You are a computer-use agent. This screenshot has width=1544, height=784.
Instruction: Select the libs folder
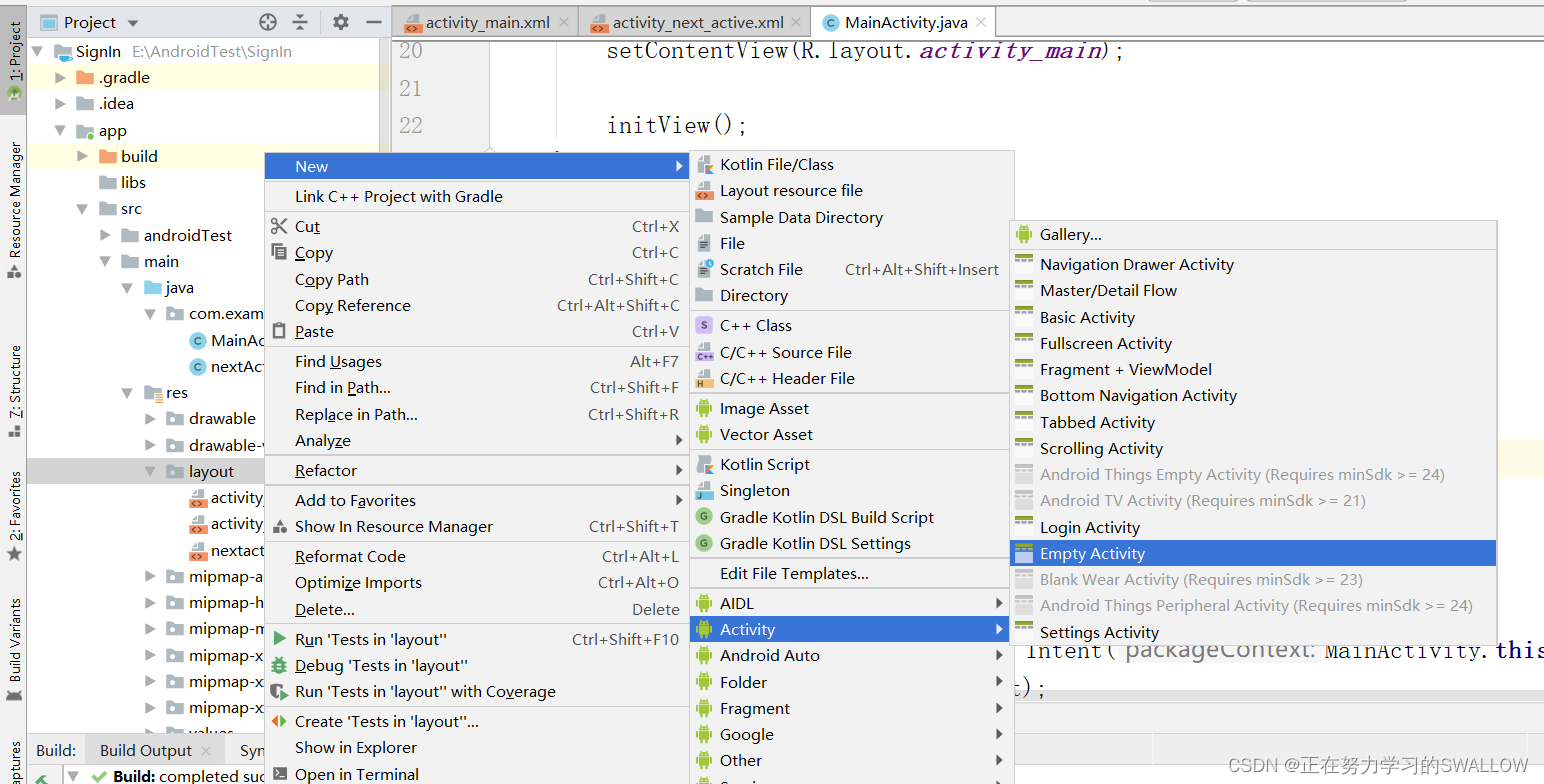(133, 182)
